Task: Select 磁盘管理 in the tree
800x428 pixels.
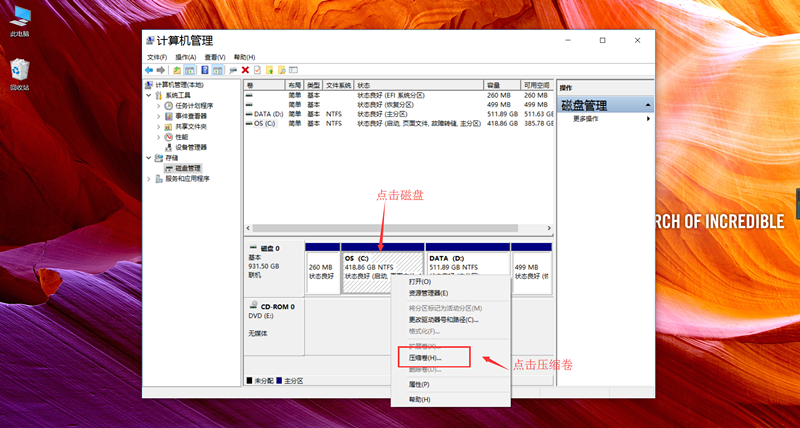Action: point(188,168)
